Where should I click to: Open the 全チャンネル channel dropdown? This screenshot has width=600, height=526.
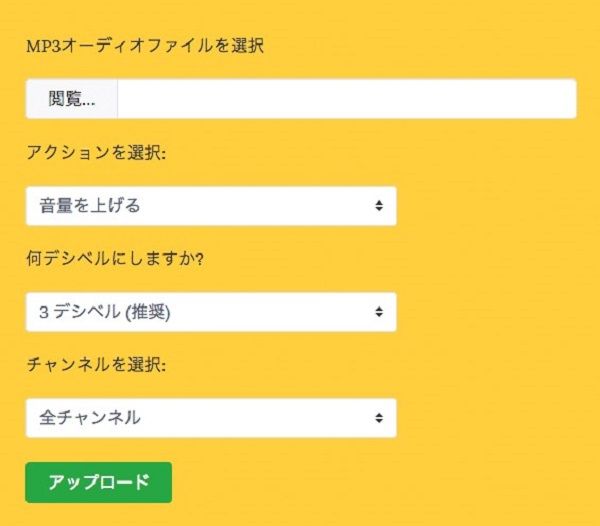tap(211, 418)
